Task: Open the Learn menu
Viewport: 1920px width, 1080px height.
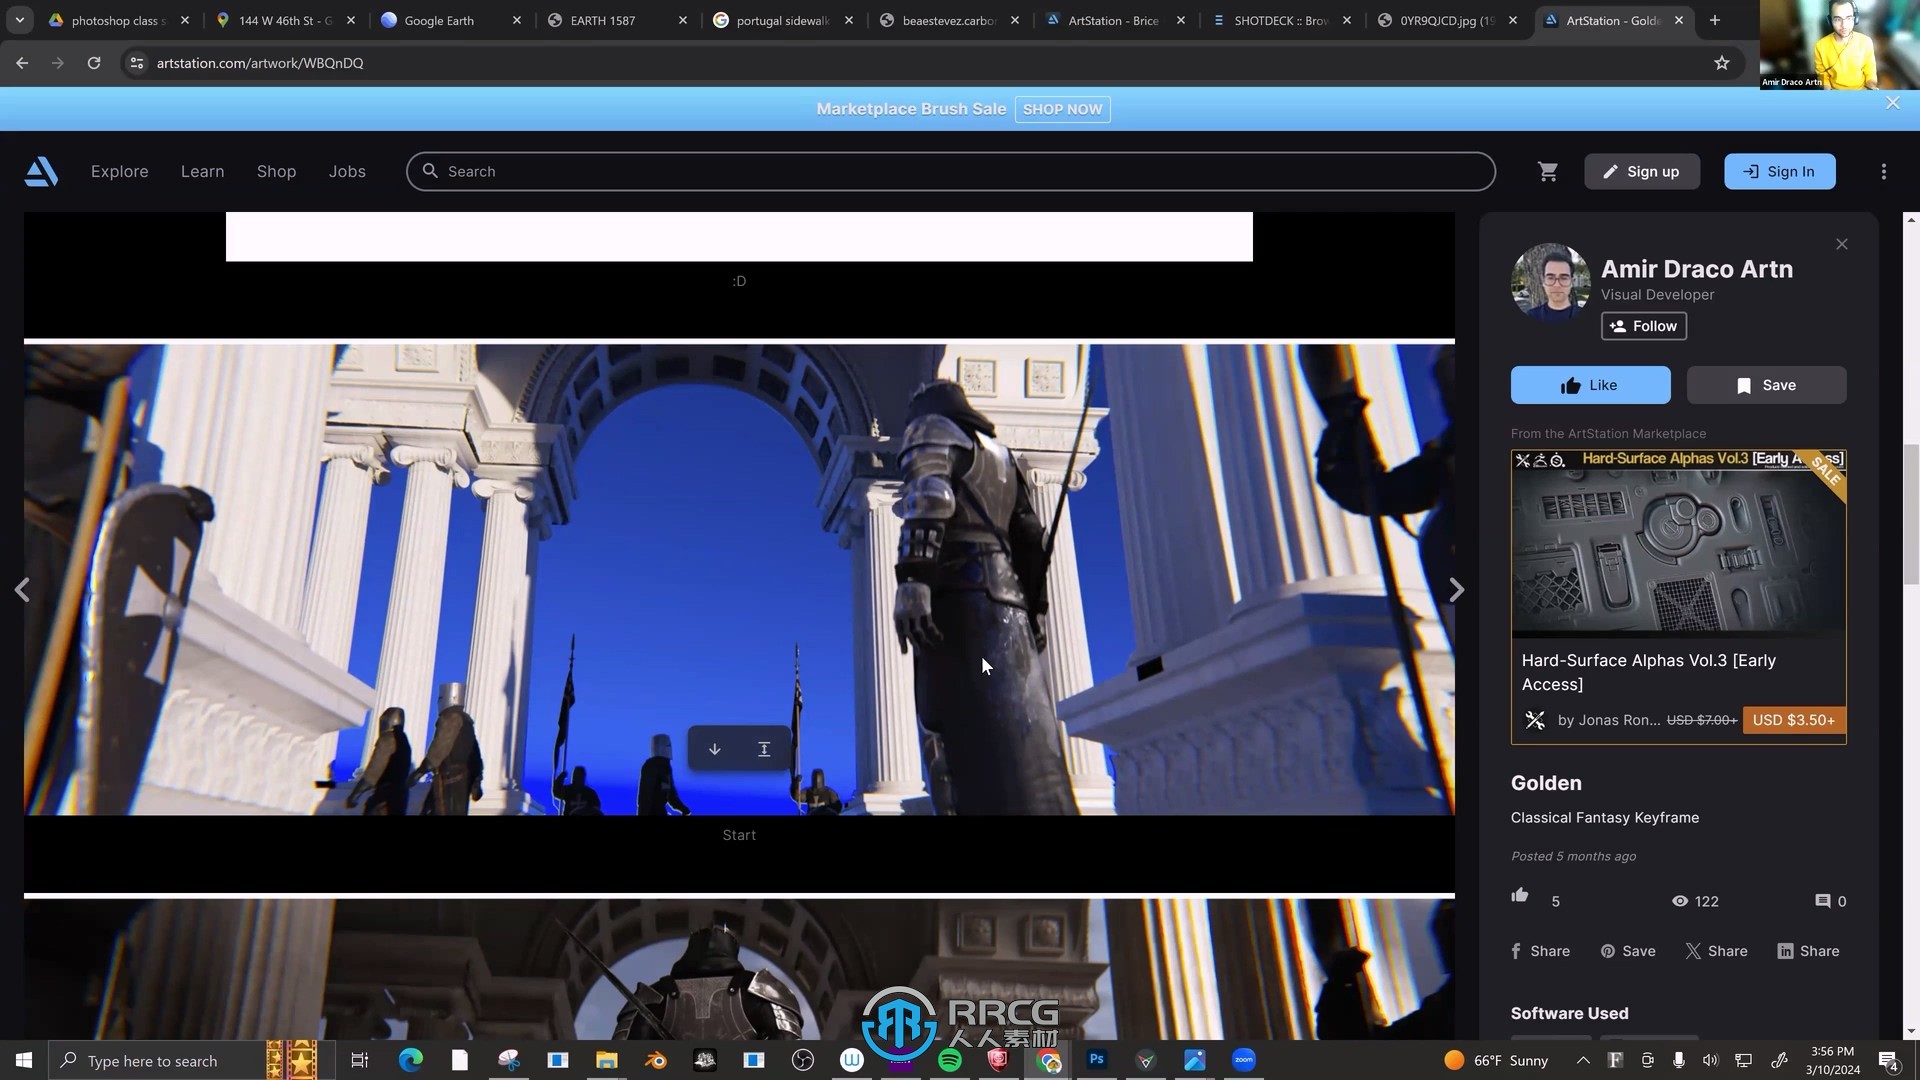Action: (x=202, y=172)
